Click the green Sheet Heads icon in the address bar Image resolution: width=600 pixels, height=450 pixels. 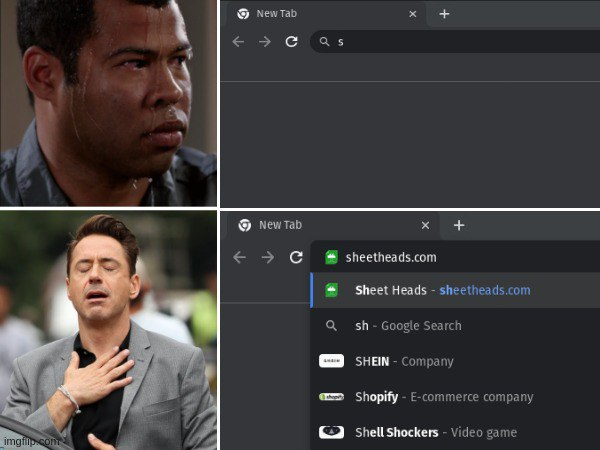[x=331, y=257]
